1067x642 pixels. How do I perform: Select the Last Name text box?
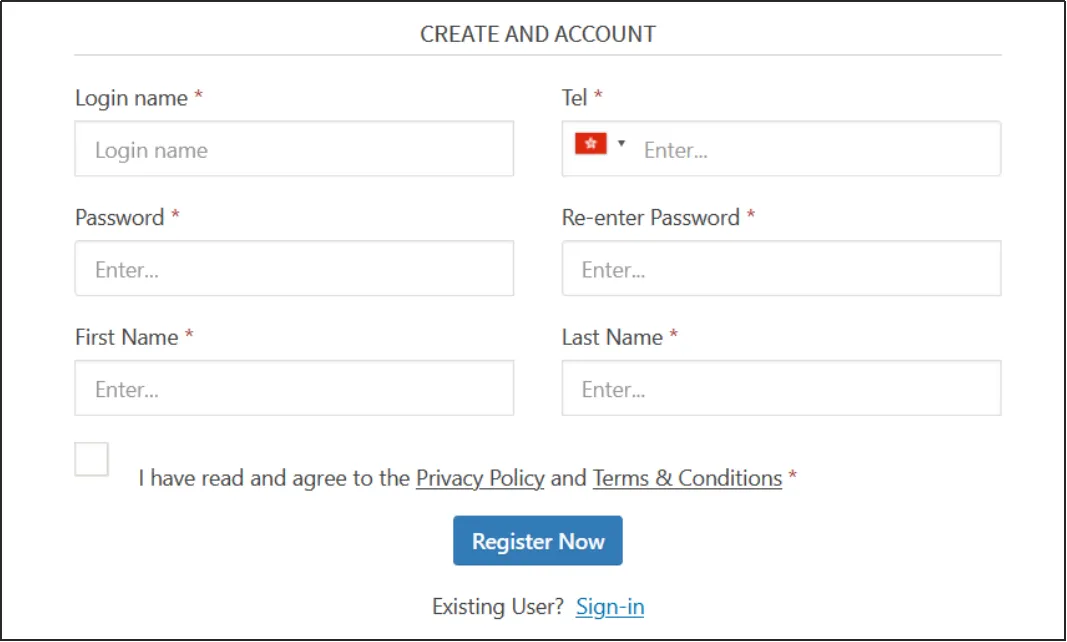pos(781,389)
